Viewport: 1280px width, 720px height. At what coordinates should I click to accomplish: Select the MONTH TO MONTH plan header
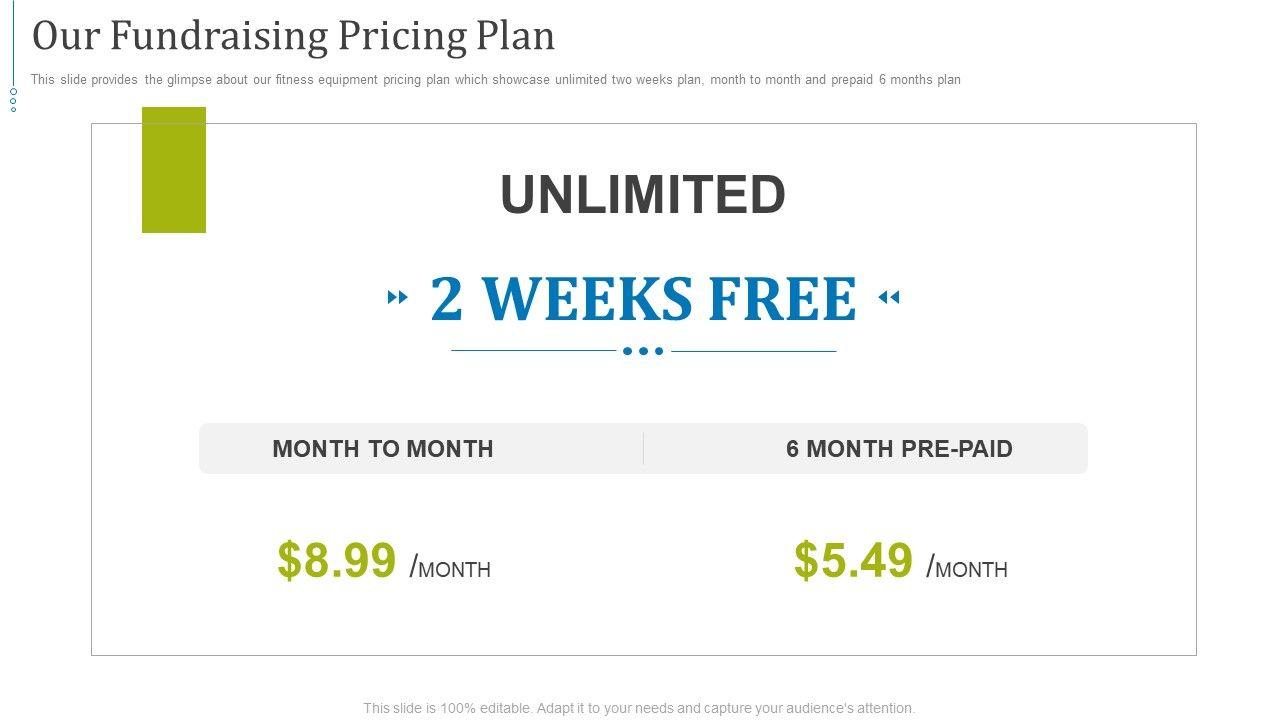[383, 449]
